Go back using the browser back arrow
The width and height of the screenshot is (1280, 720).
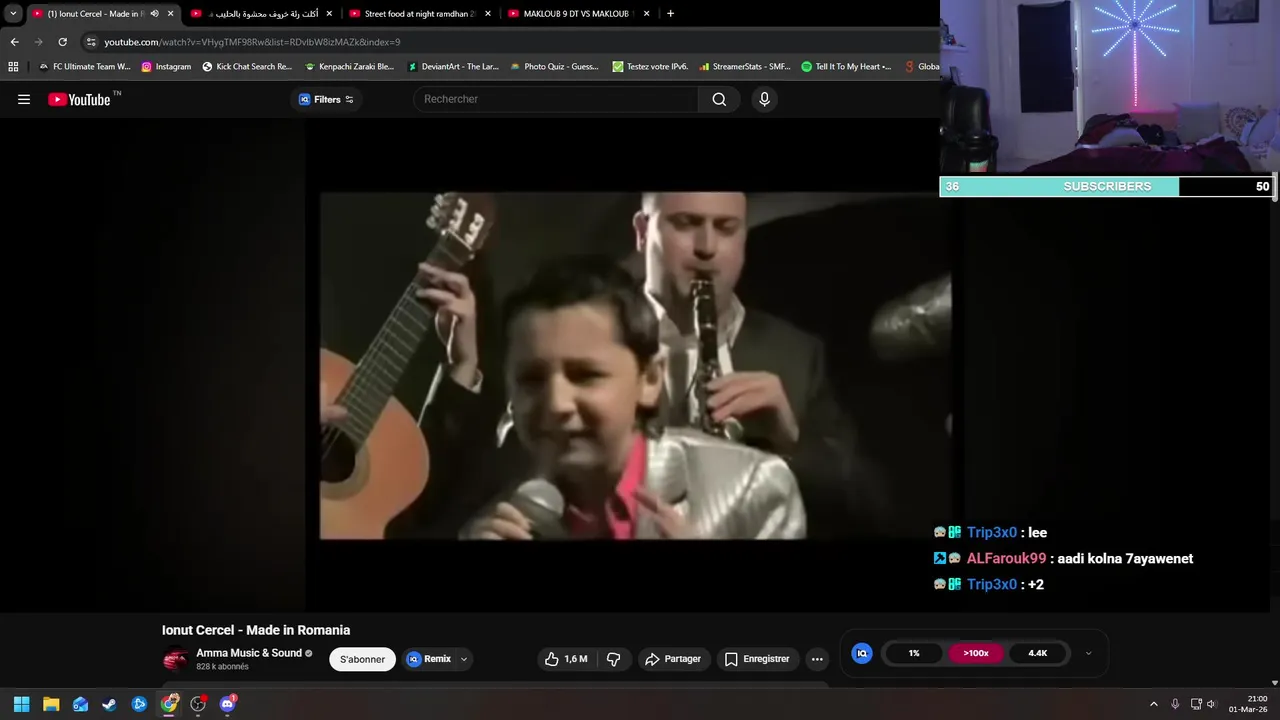pyautogui.click(x=14, y=42)
